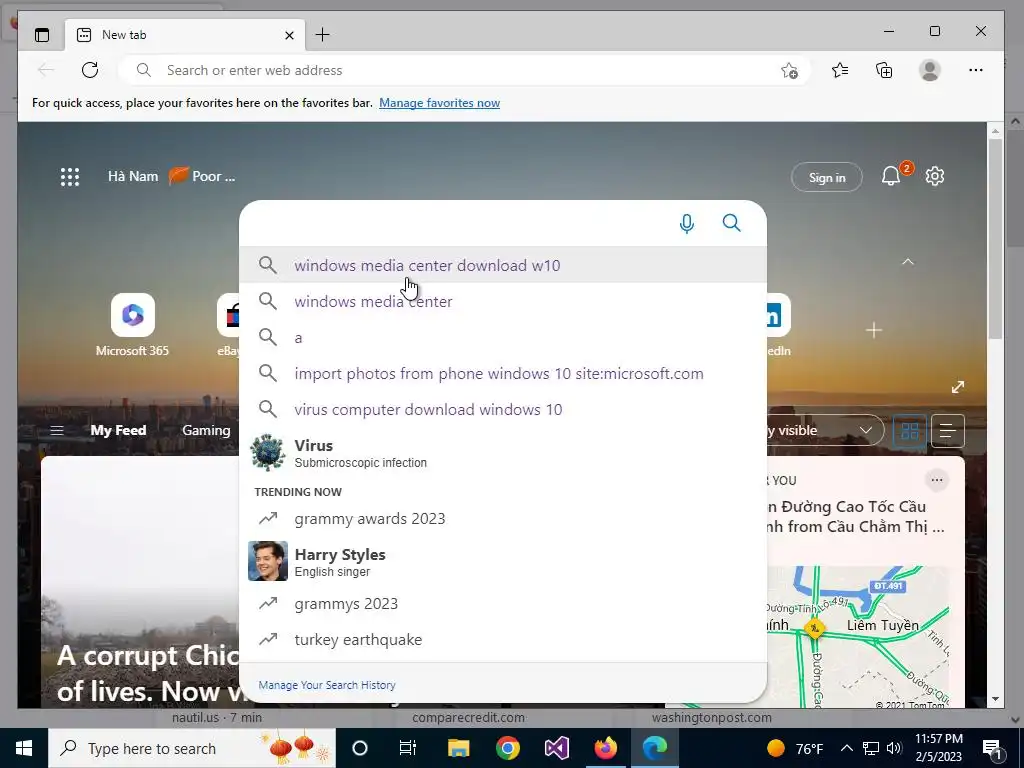Image resolution: width=1024 pixels, height=768 pixels.
Task: Open the traffic card three-dots options
Action: point(936,480)
